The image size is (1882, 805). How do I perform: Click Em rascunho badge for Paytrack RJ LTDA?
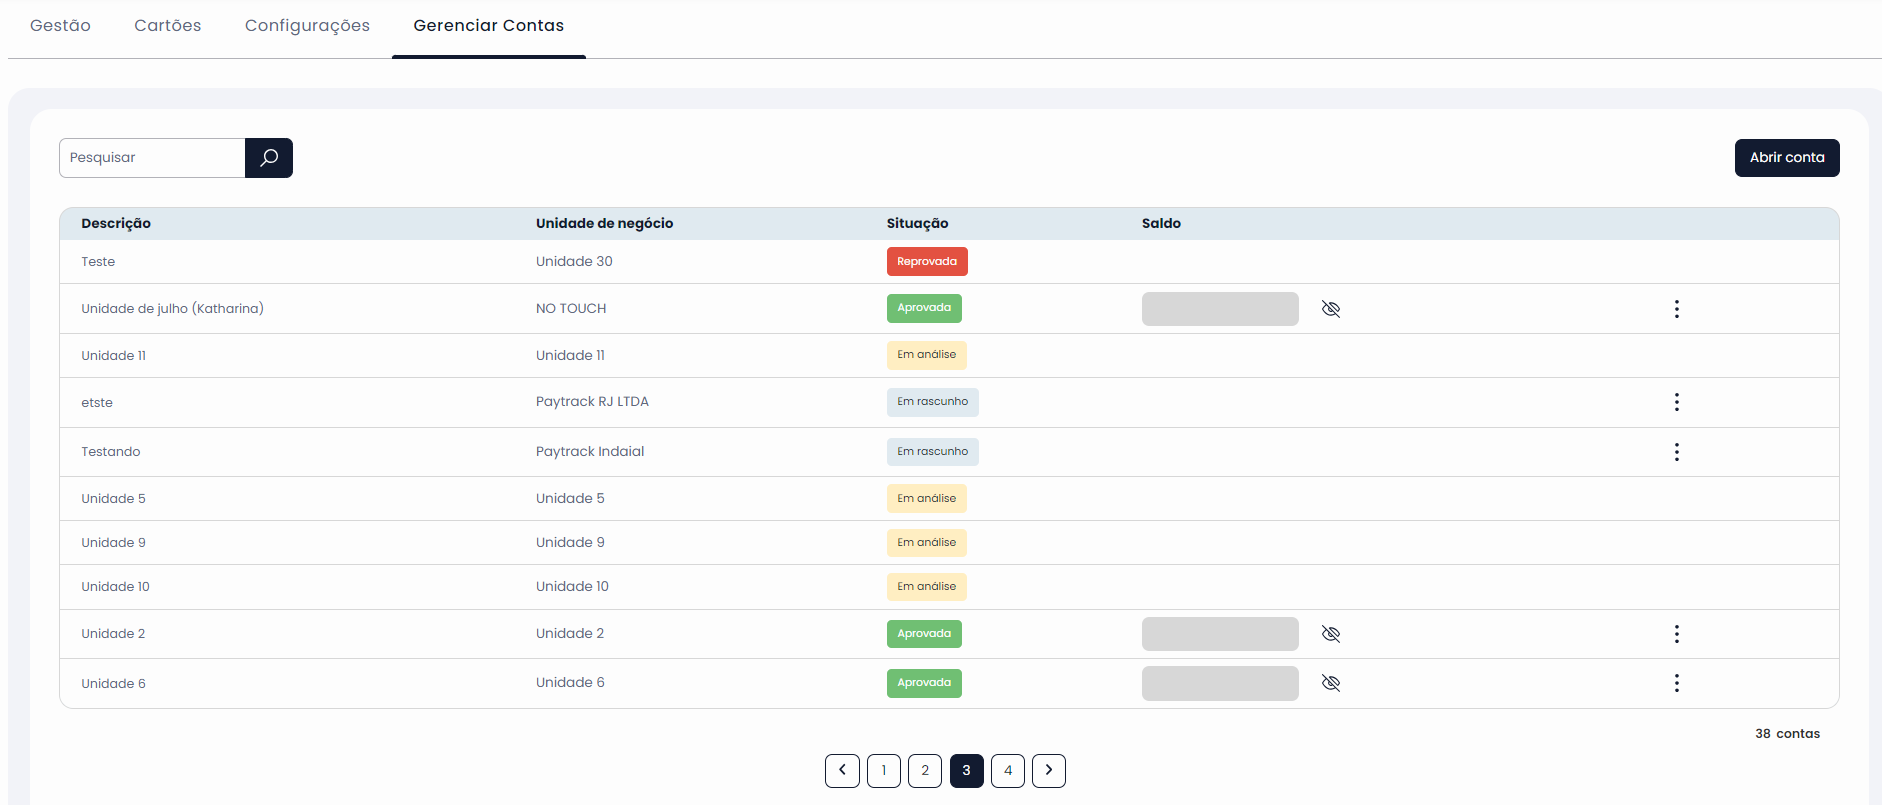(933, 402)
